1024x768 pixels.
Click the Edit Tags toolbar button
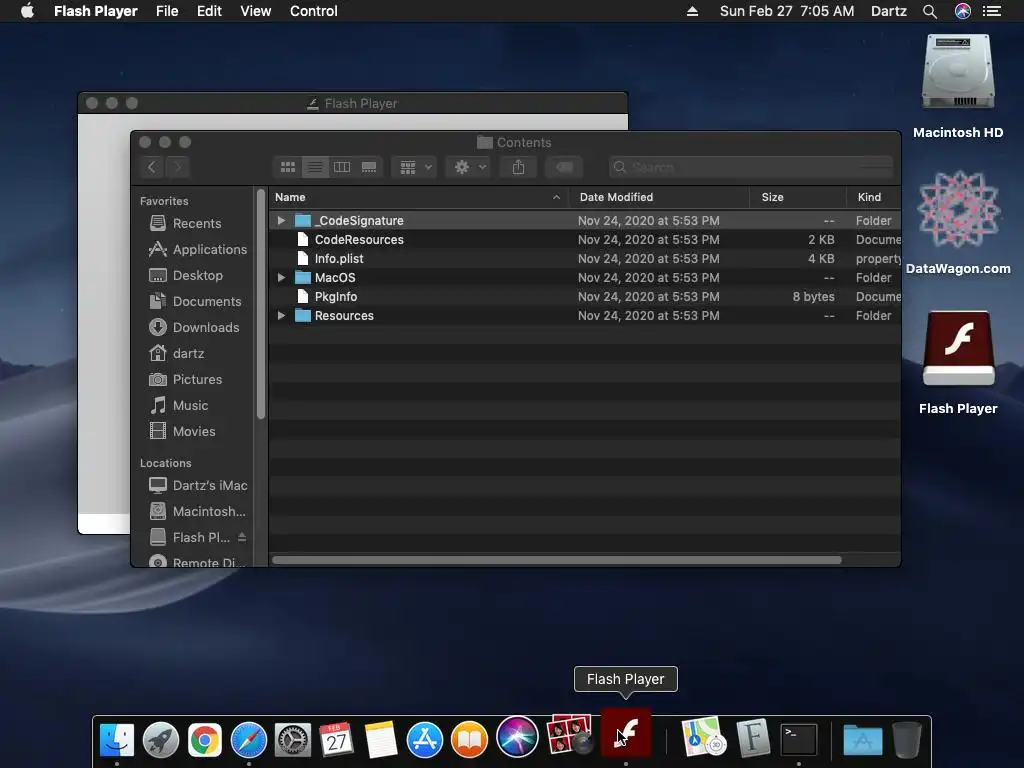(x=564, y=167)
